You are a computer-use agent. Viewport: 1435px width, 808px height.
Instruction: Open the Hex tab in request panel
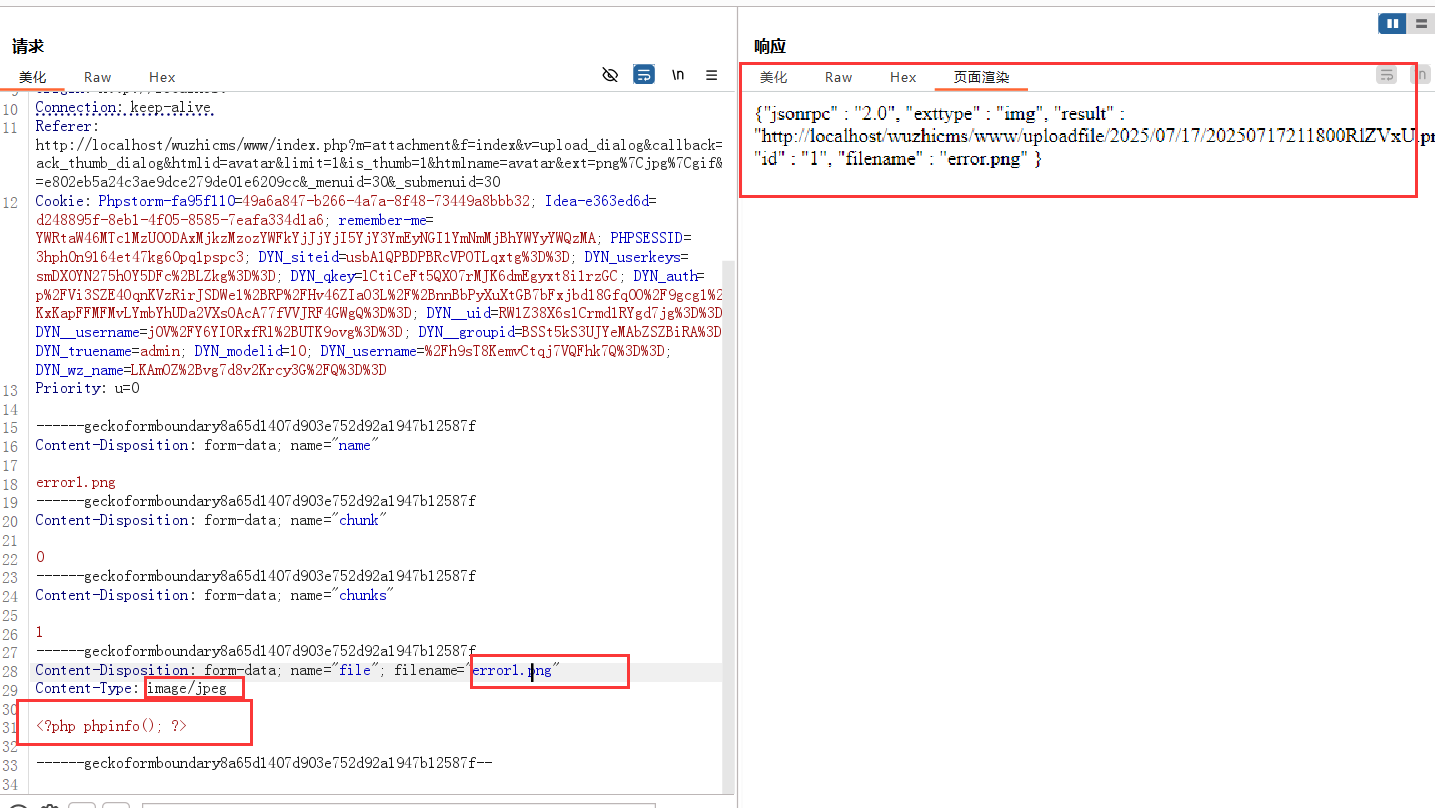(162, 77)
